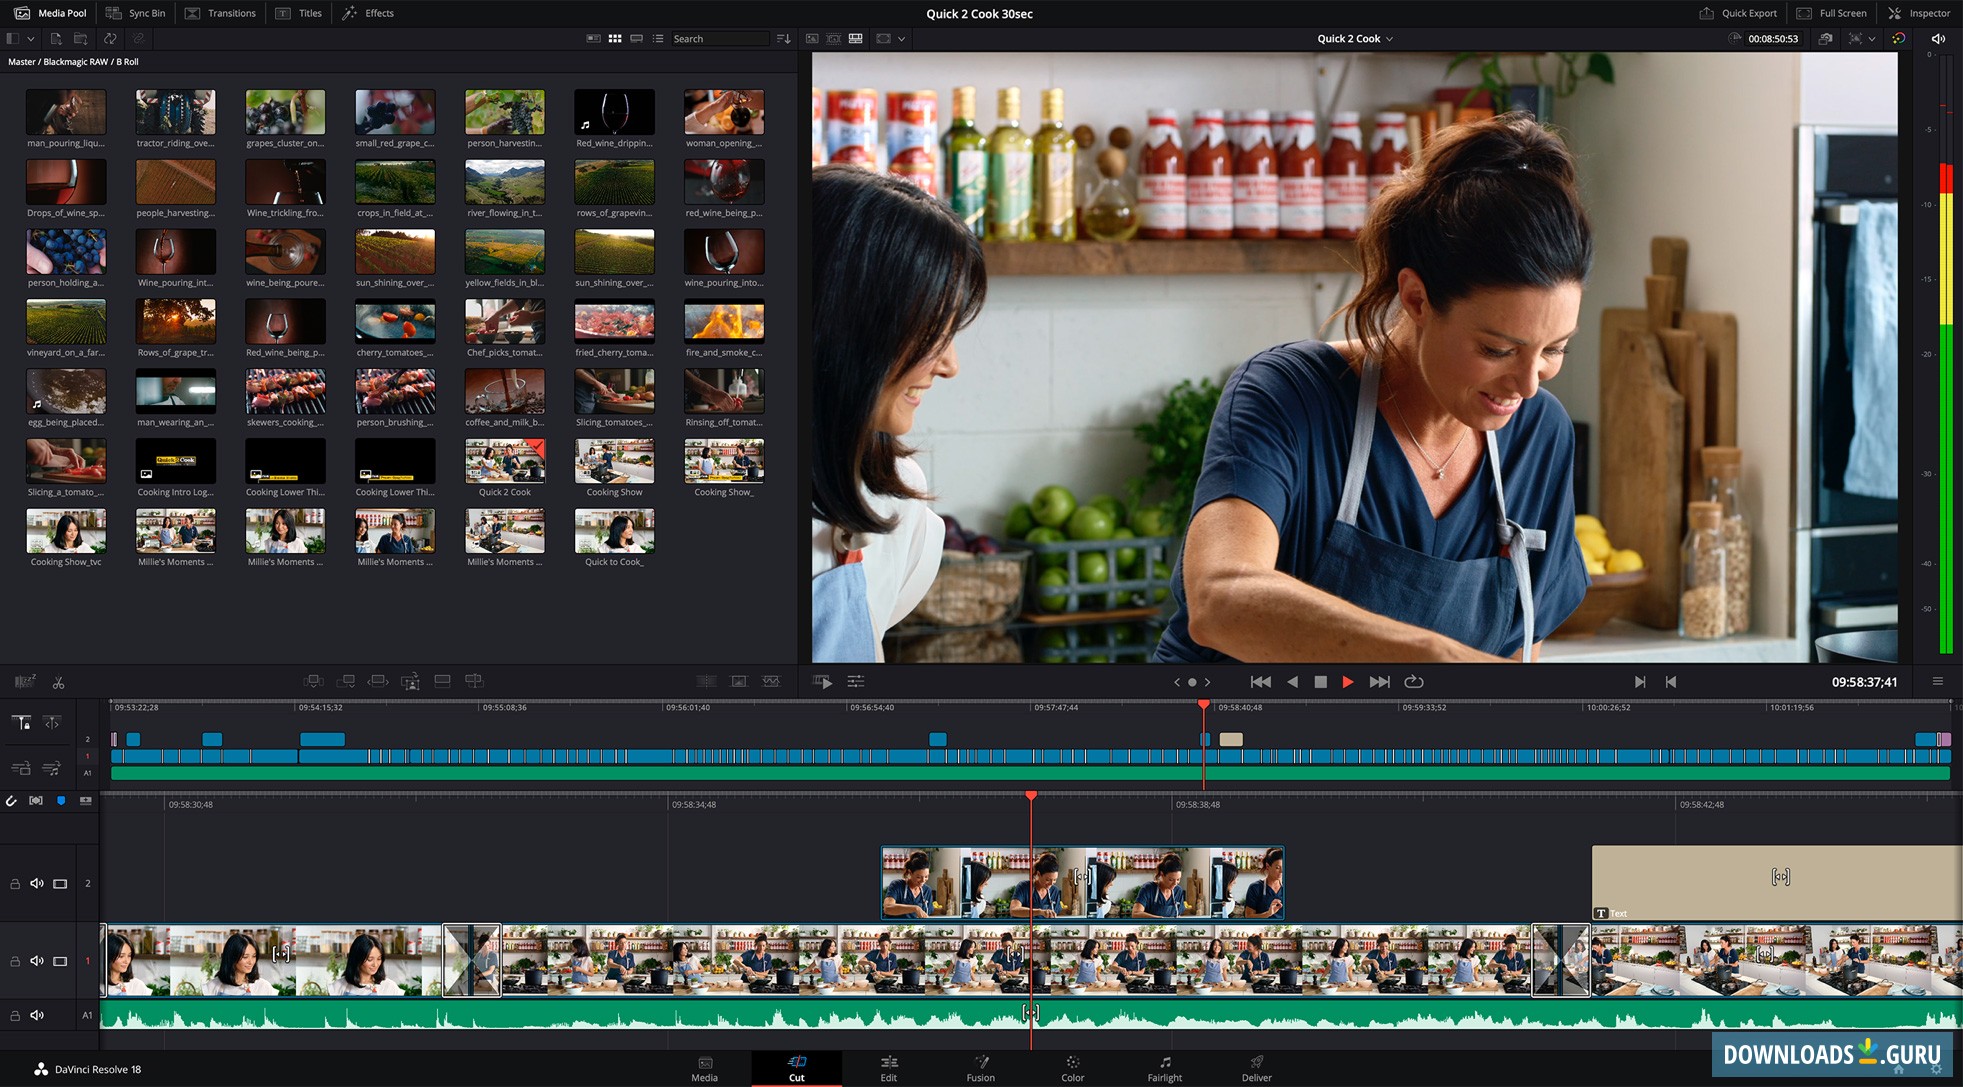The width and height of the screenshot is (1963, 1087).
Task: Enable snapping with the magnet toggle
Action: (x=12, y=801)
